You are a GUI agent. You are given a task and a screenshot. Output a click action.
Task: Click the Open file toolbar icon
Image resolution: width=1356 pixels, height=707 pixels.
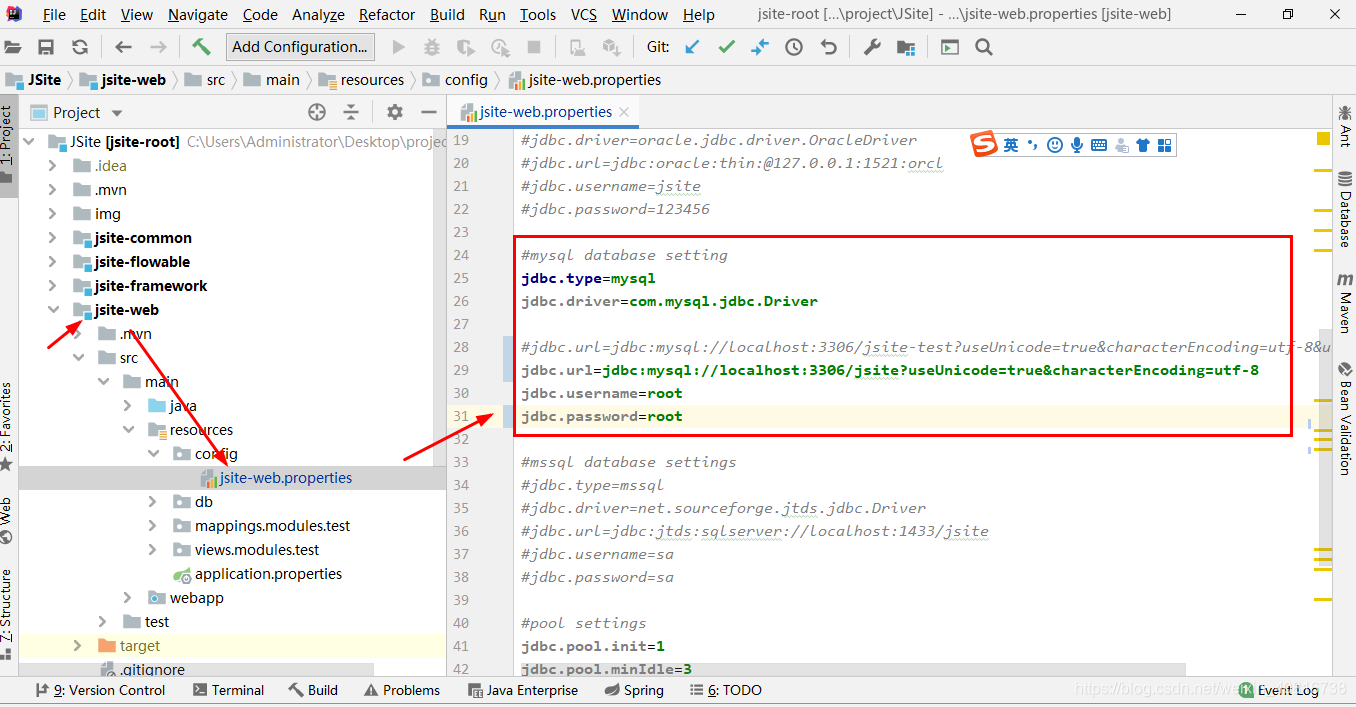click(13, 47)
